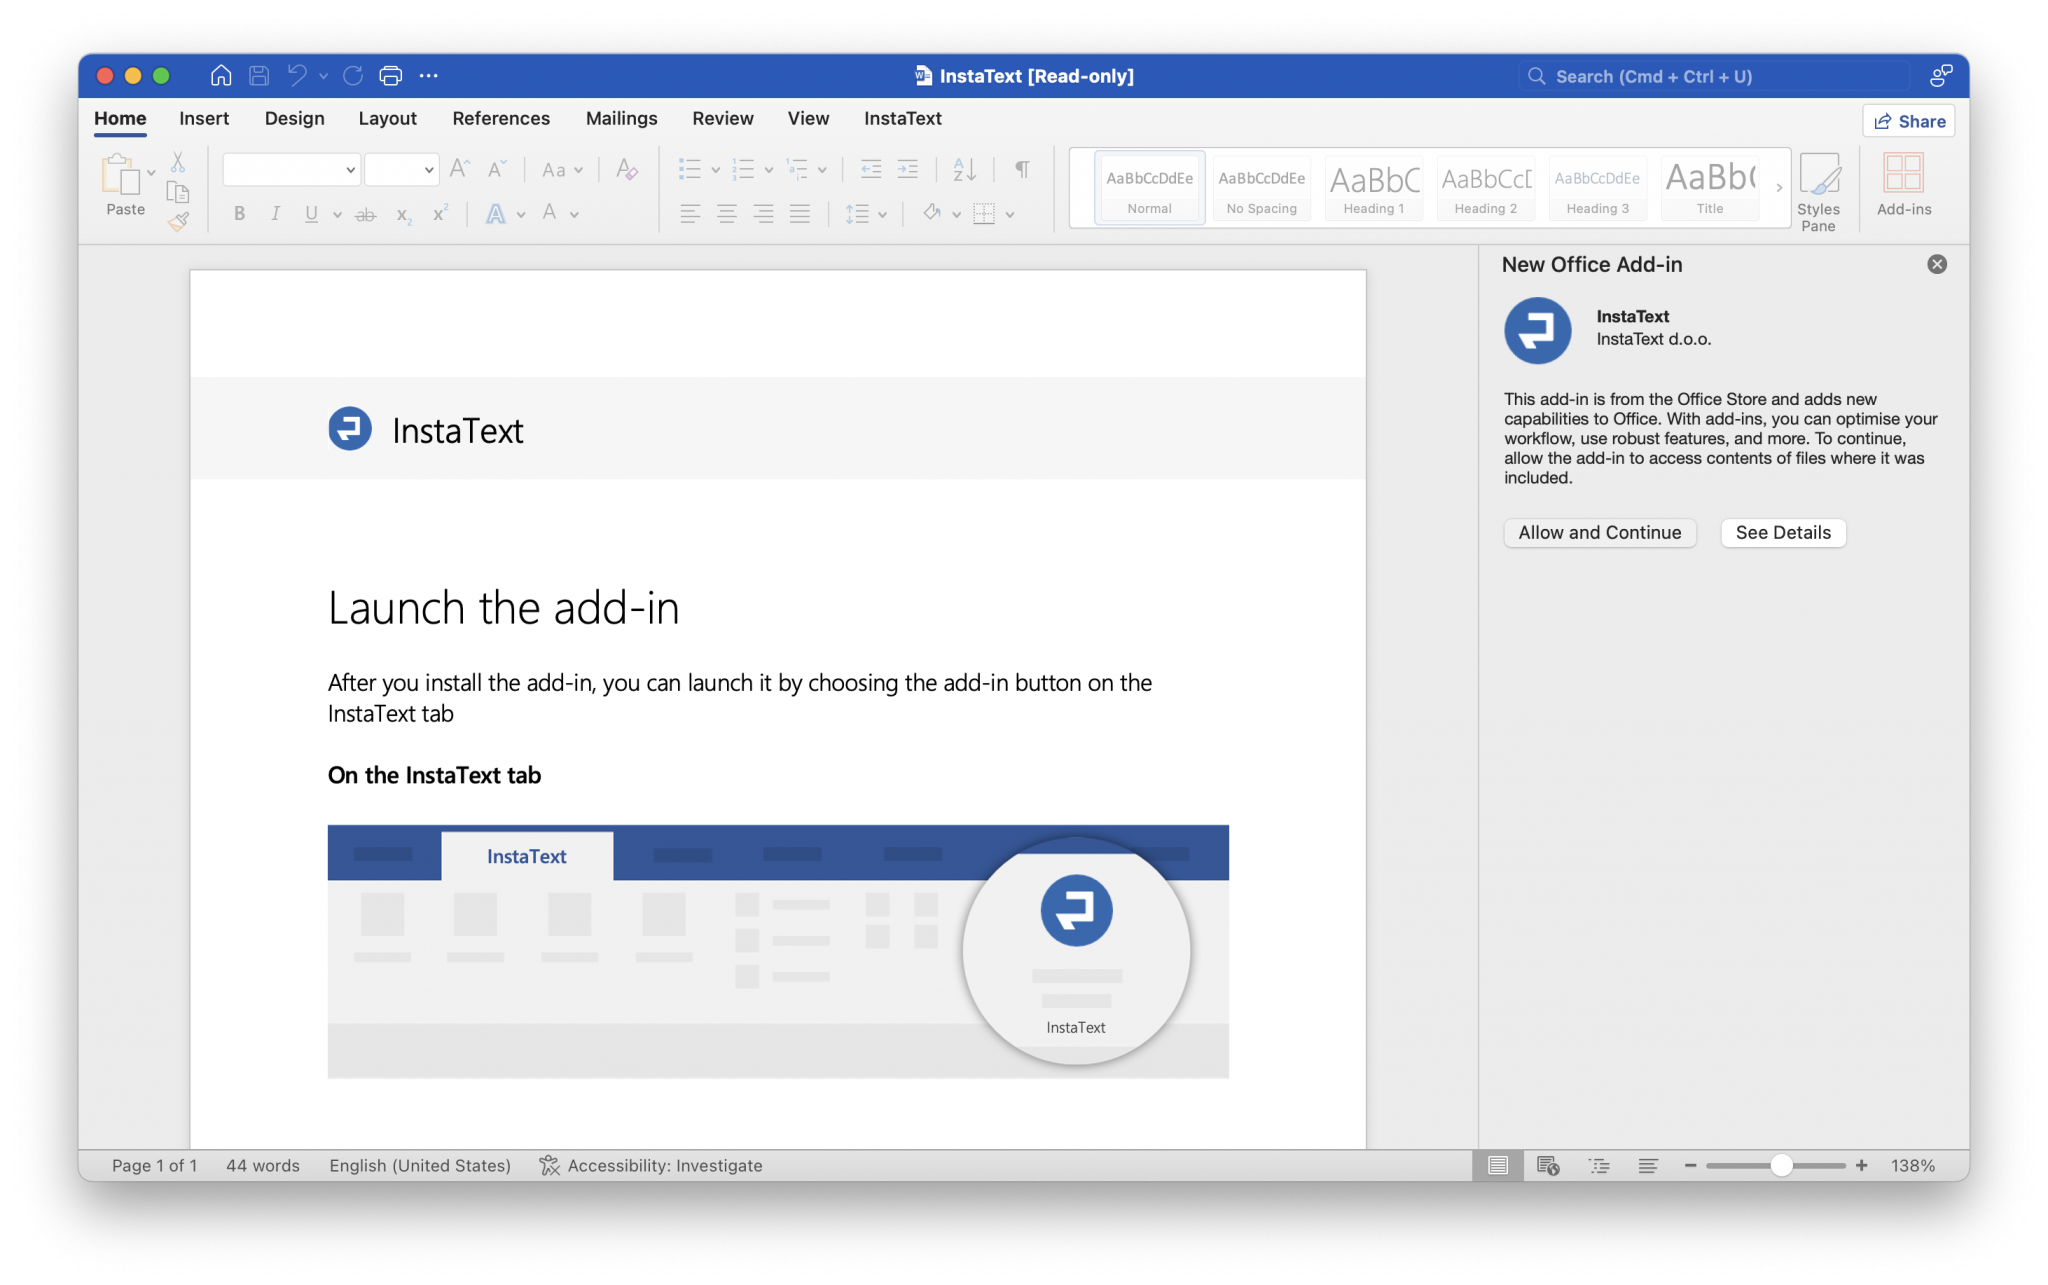Open the Styles Pane
Screen dimensions: 2048x1285
(x=1819, y=190)
